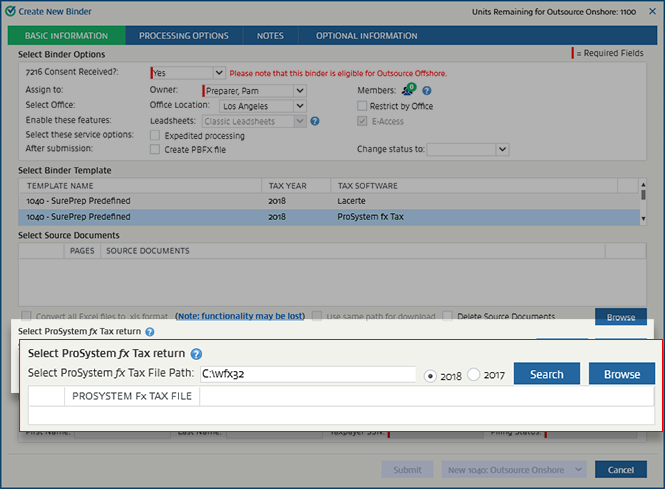Click the Create New Binder logo icon

coord(9,11)
